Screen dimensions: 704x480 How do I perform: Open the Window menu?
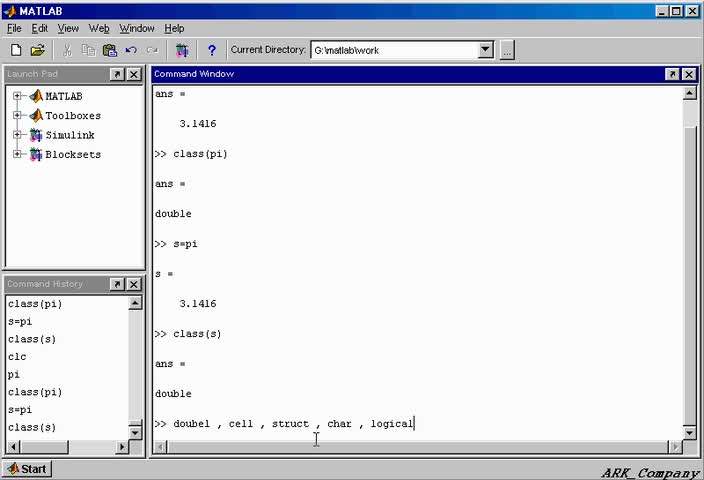pos(137,29)
